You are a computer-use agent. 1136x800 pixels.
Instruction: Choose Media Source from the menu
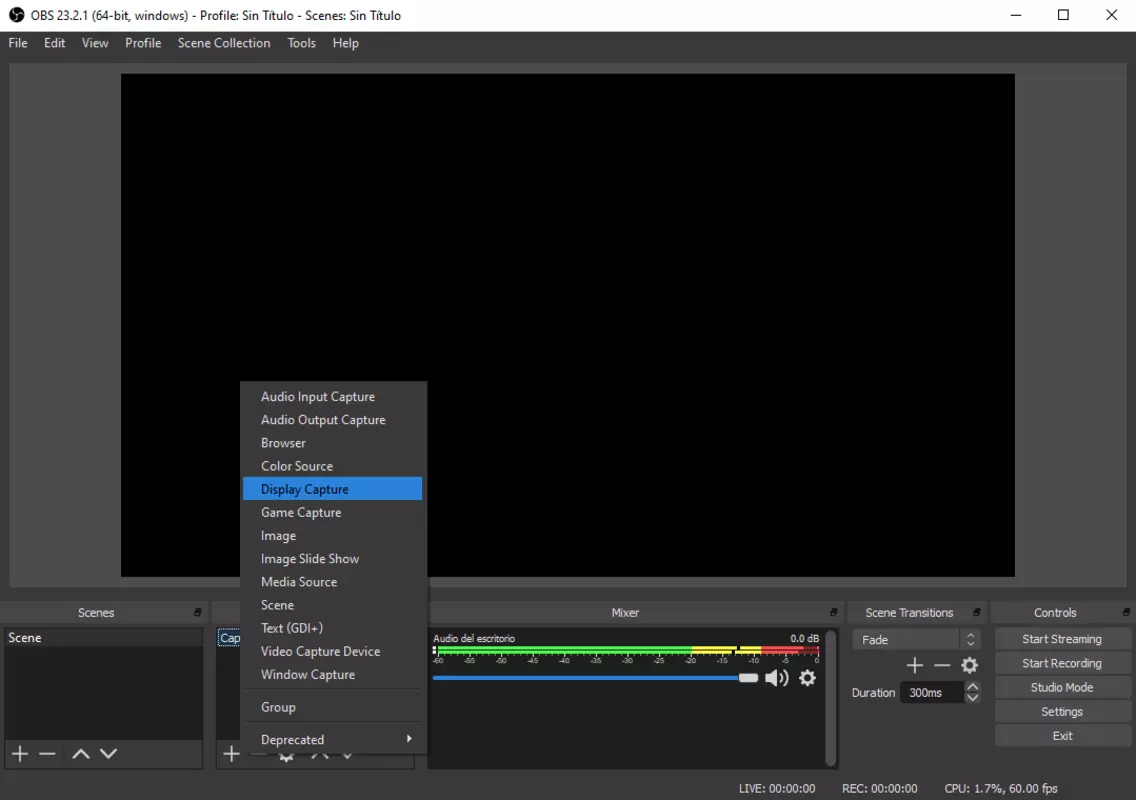click(x=333, y=582)
